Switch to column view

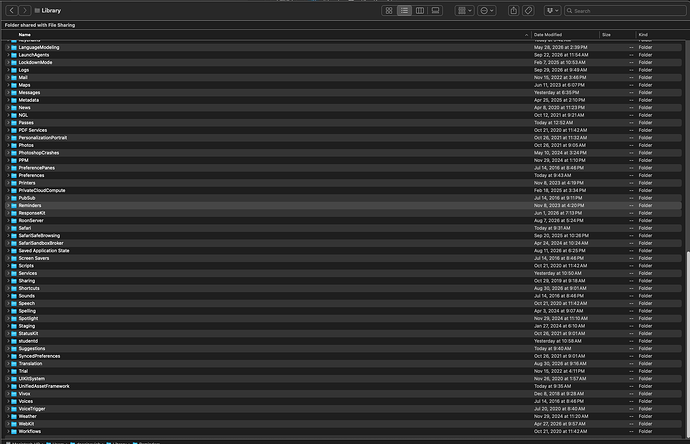[x=420, y=11]
